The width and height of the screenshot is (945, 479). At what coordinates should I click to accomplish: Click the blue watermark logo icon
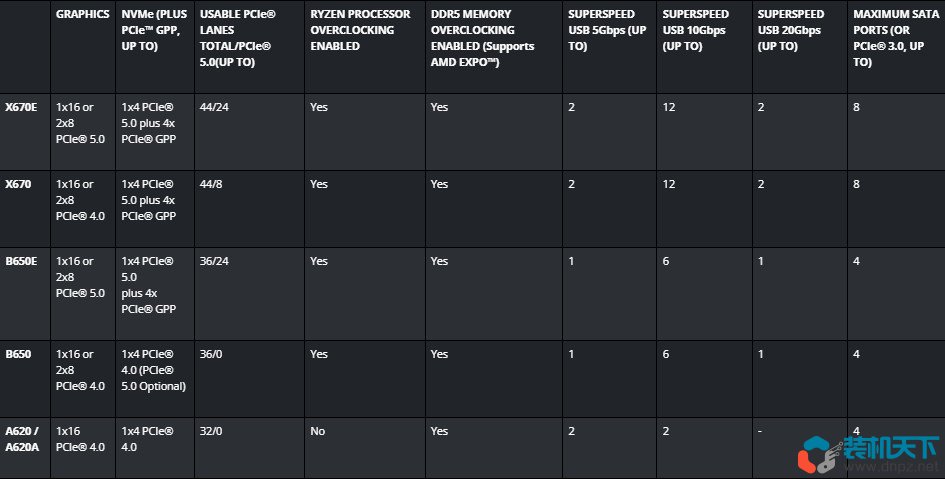click(x=819, y=454)
